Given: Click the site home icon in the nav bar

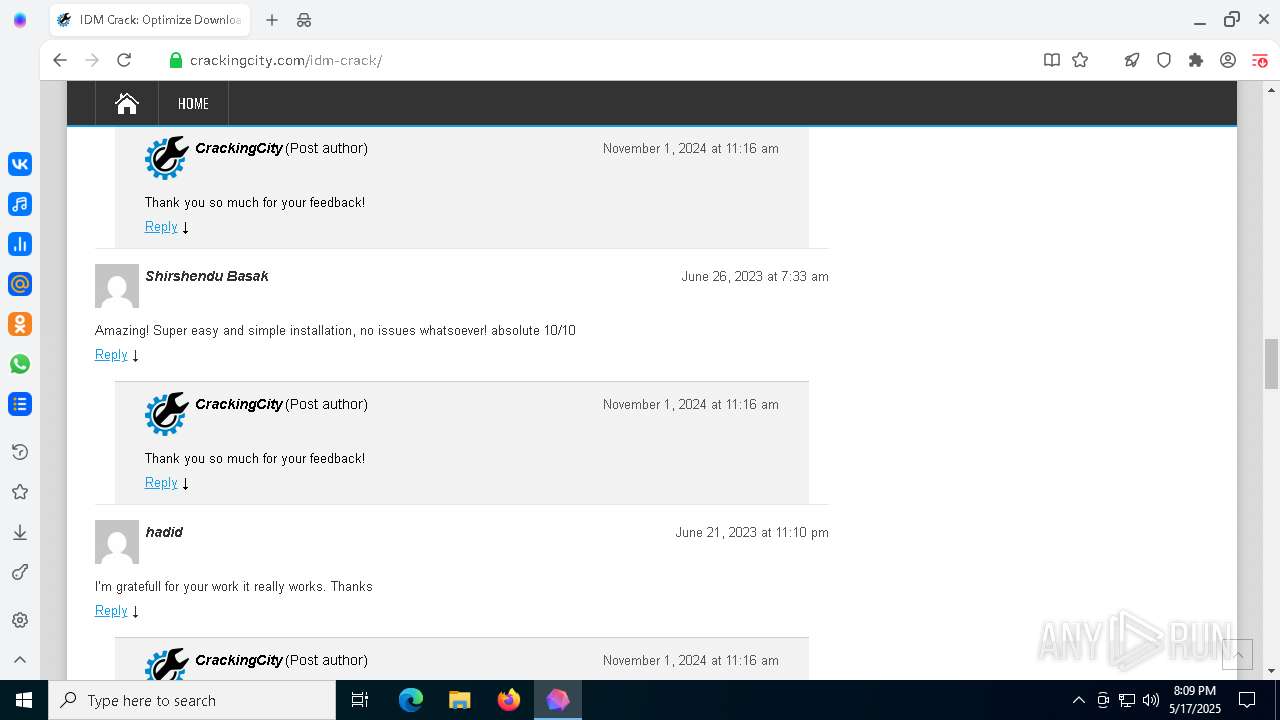Looking at the screenshot, I should [127, 103].
